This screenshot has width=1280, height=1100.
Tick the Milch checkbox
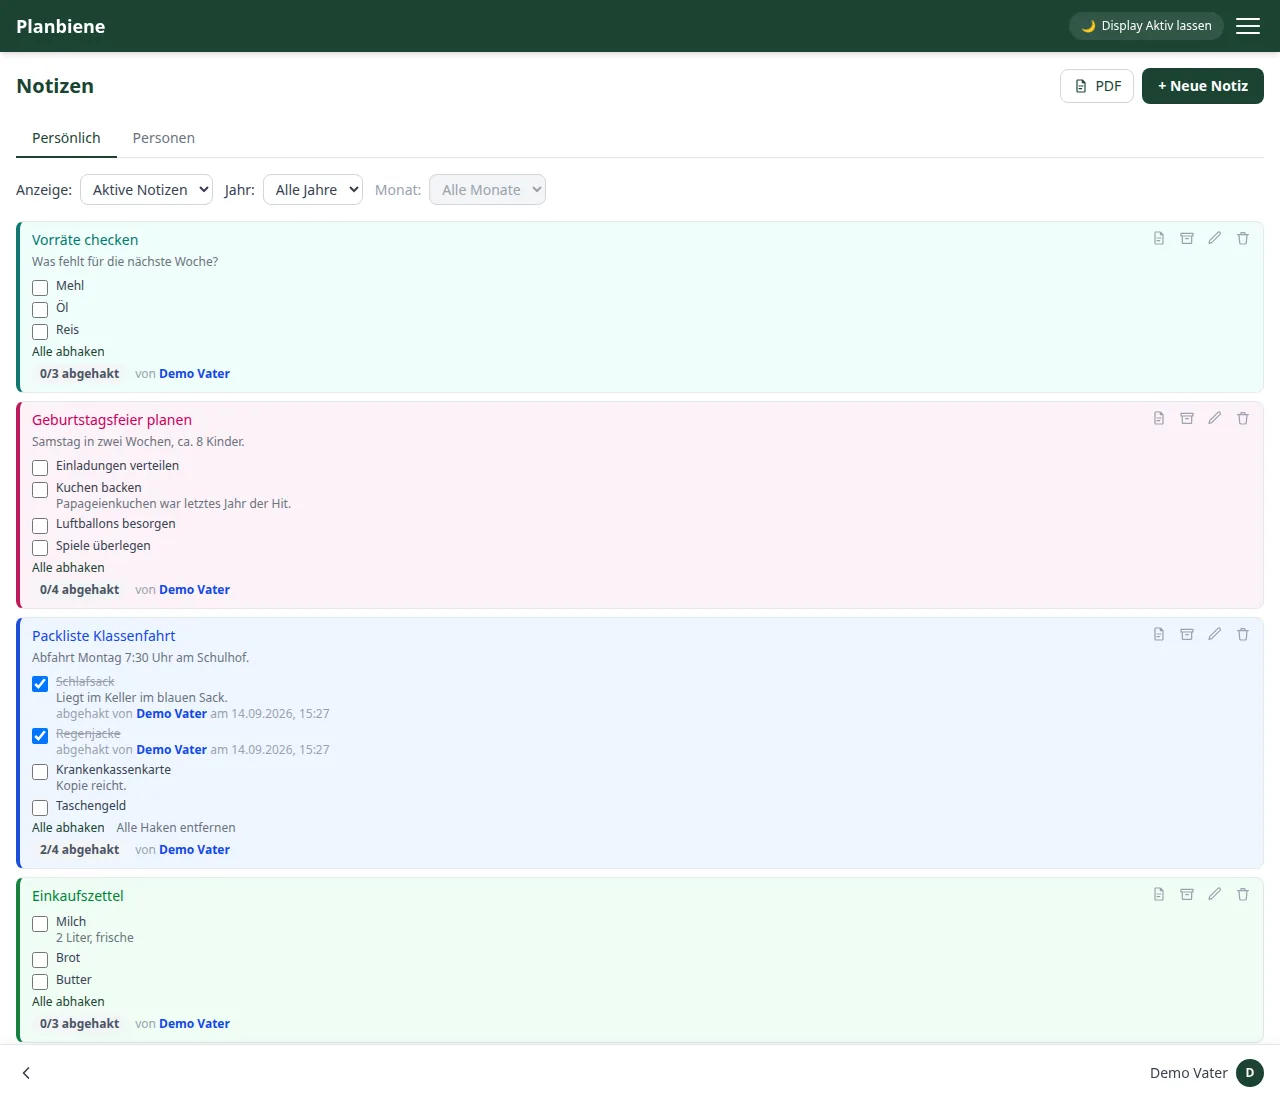(x=40, y=924)
